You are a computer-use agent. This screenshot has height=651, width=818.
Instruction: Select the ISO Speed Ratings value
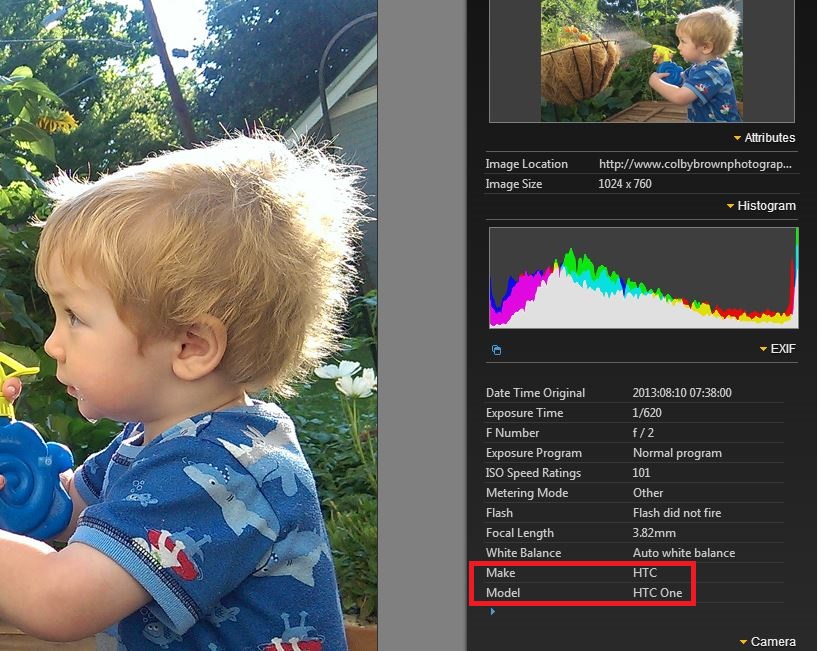point(641,473)
